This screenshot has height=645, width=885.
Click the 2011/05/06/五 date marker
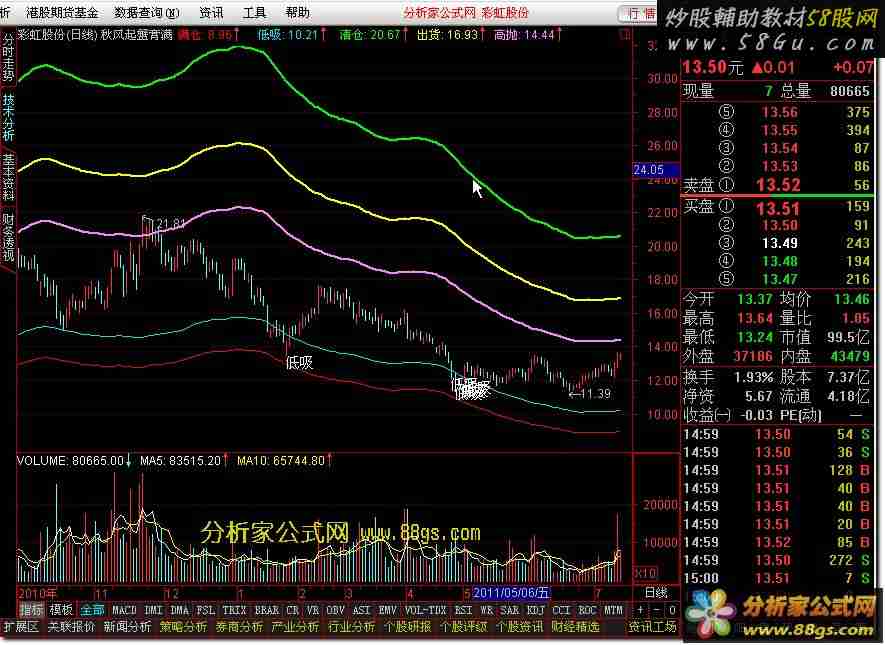click(511, 593)
